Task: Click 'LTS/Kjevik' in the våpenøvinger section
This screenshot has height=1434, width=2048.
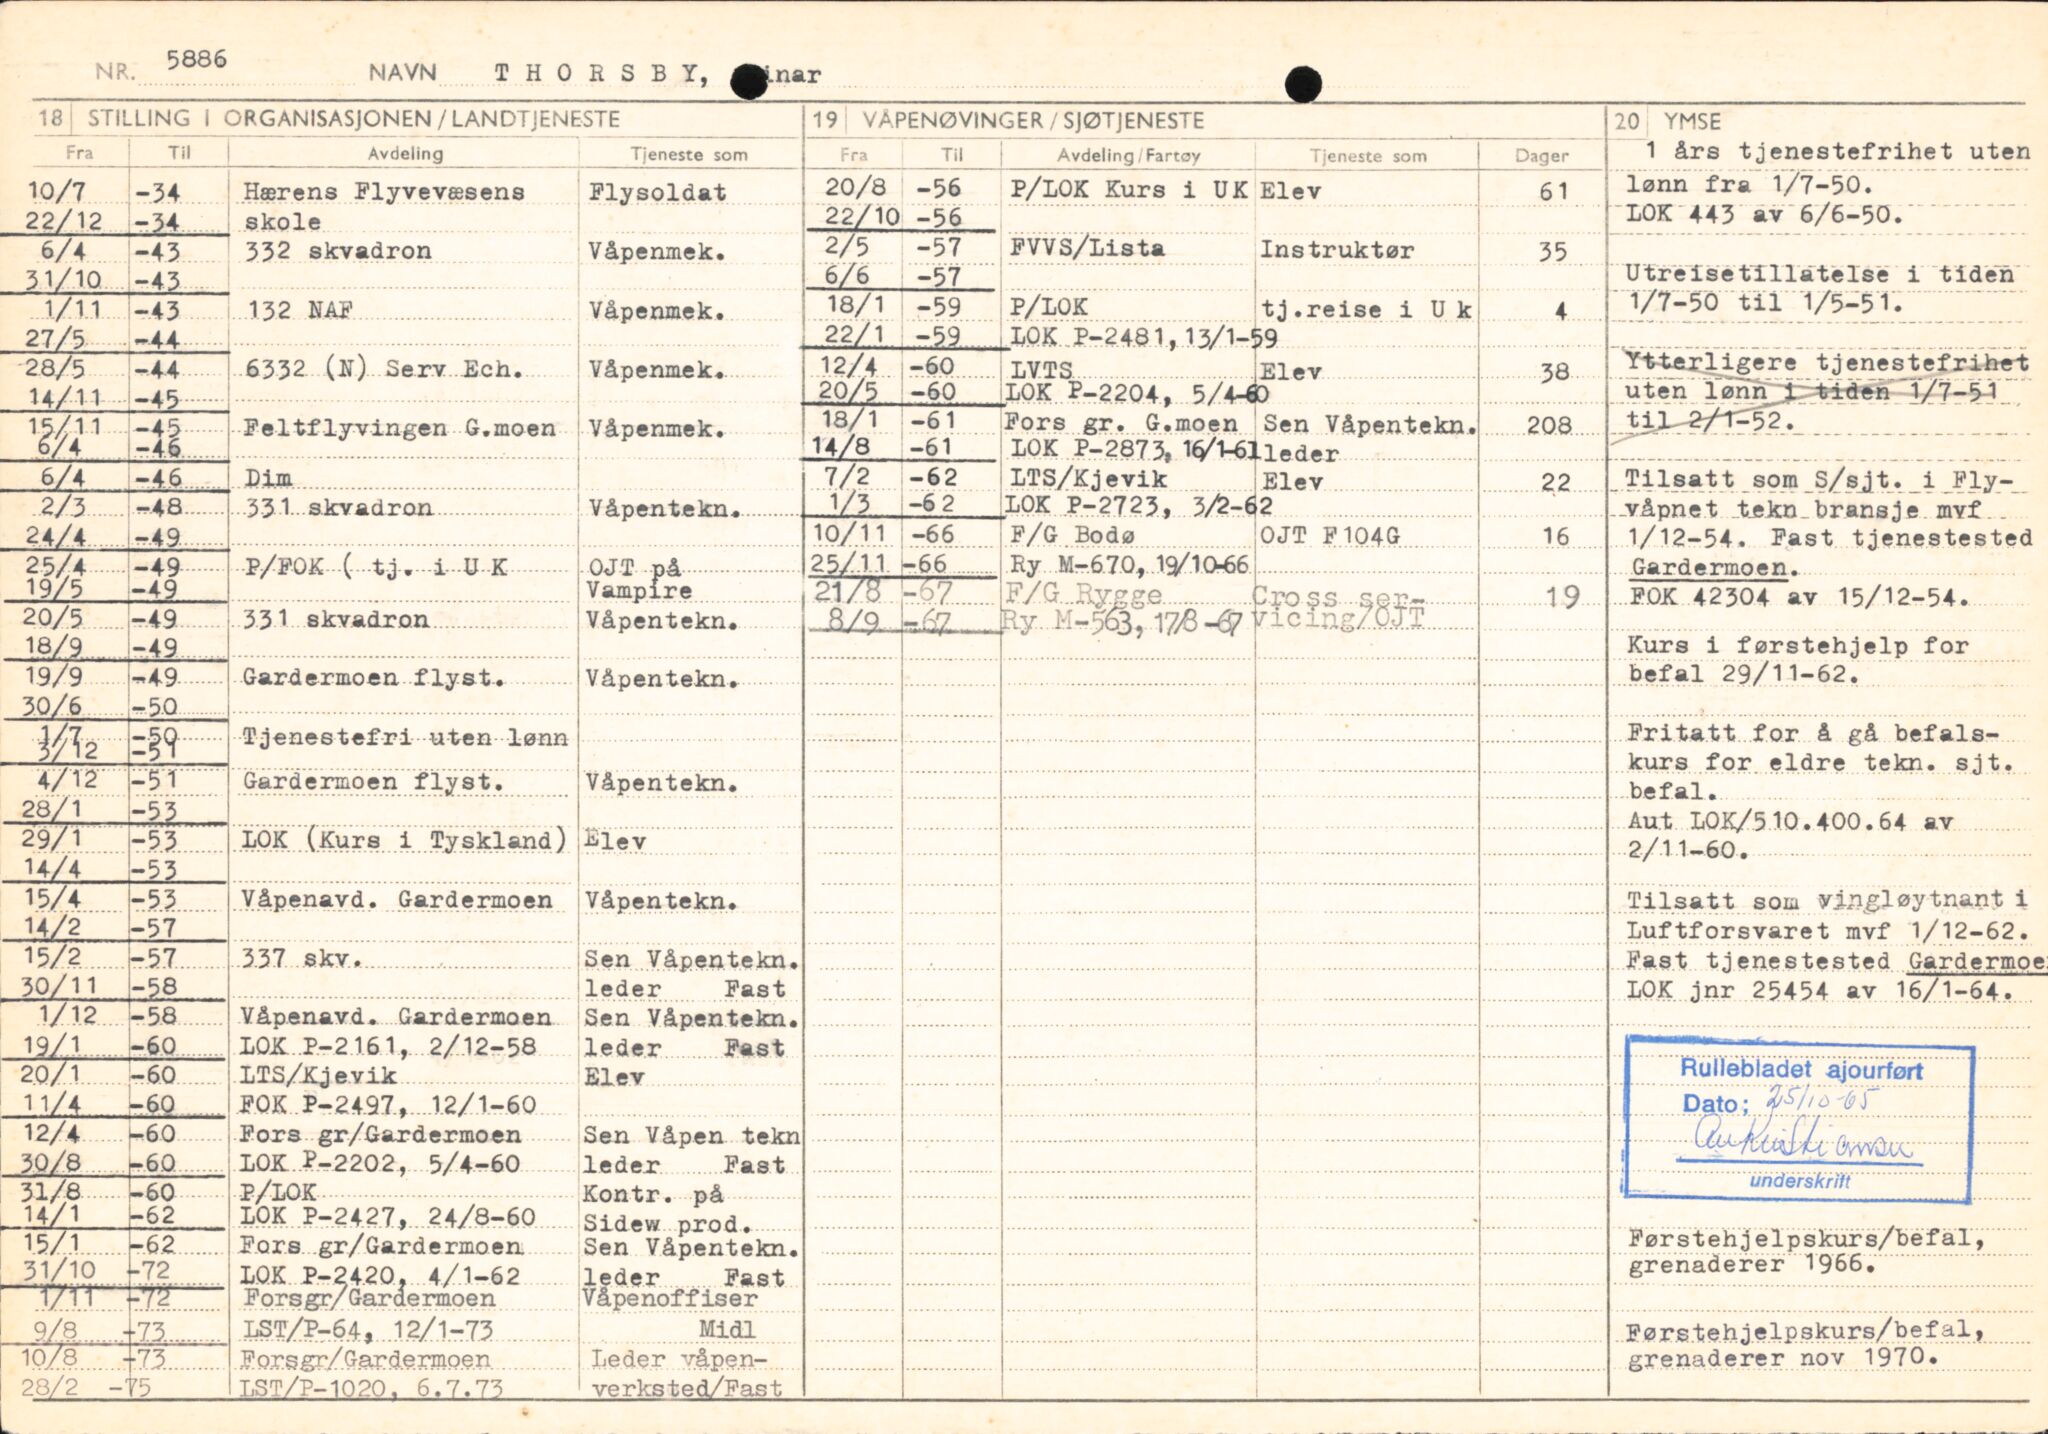Action: [x=1089, y=478]
